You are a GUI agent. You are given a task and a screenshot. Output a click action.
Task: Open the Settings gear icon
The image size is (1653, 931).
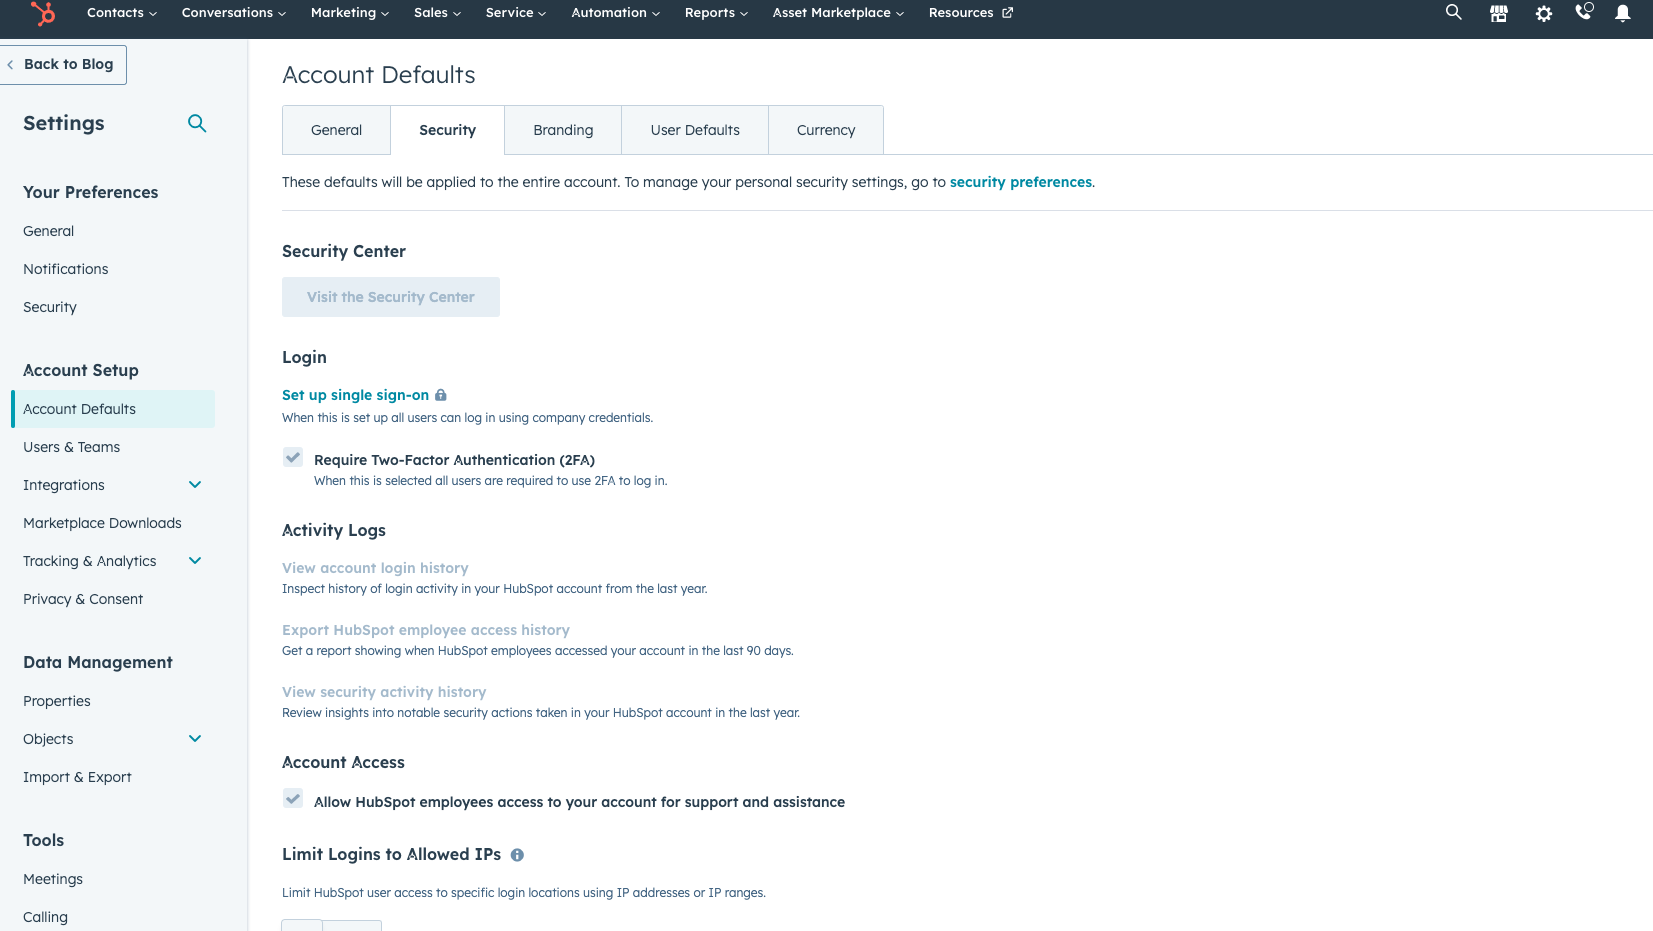click(x=1544, y=13)
